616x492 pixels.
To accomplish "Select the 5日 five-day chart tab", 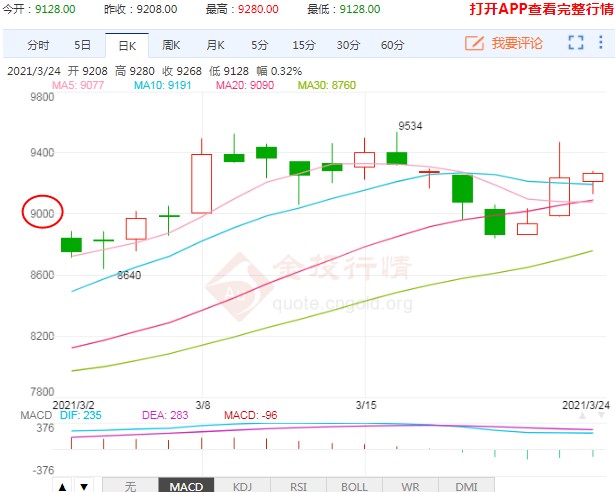I will 82,45.
